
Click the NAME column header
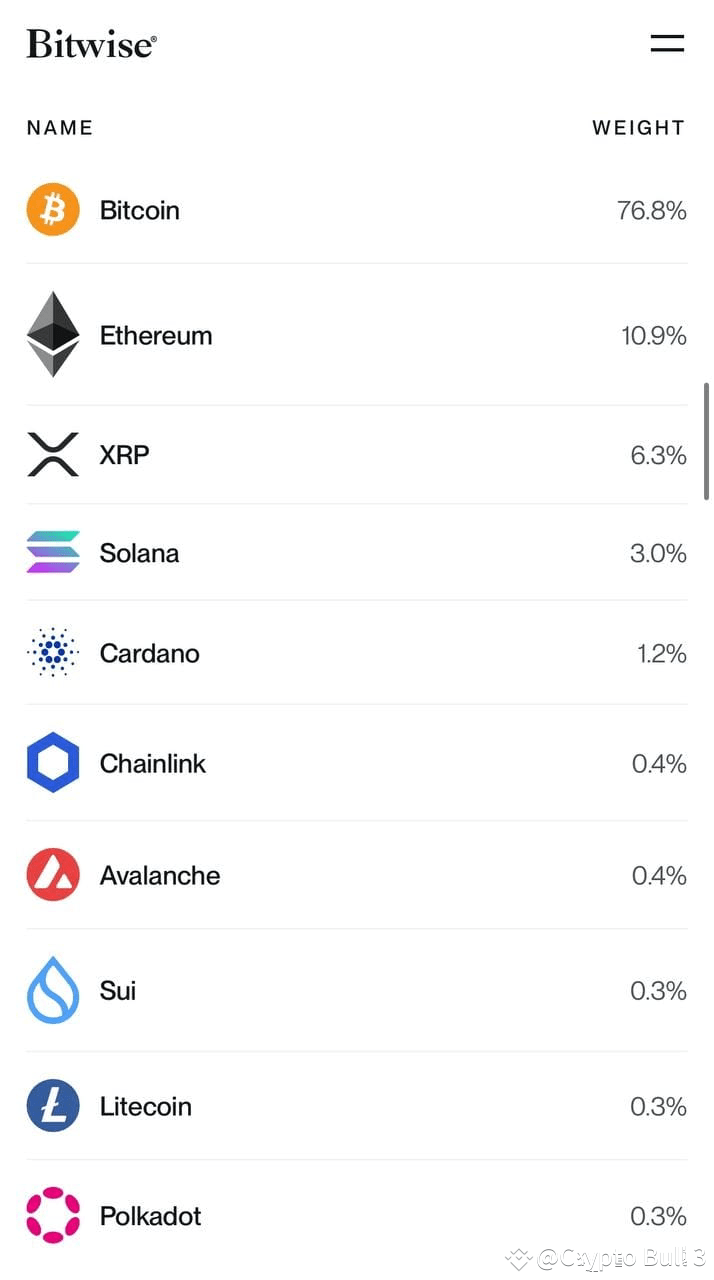click(59, 127)
